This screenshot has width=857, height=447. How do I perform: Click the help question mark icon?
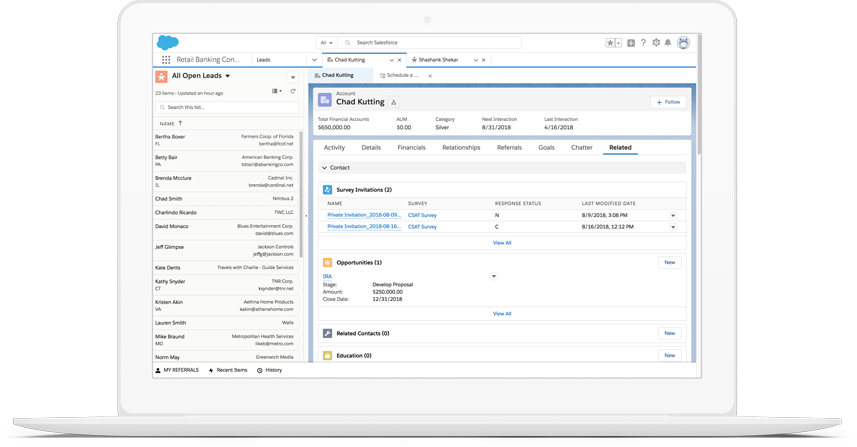(643, 43)
